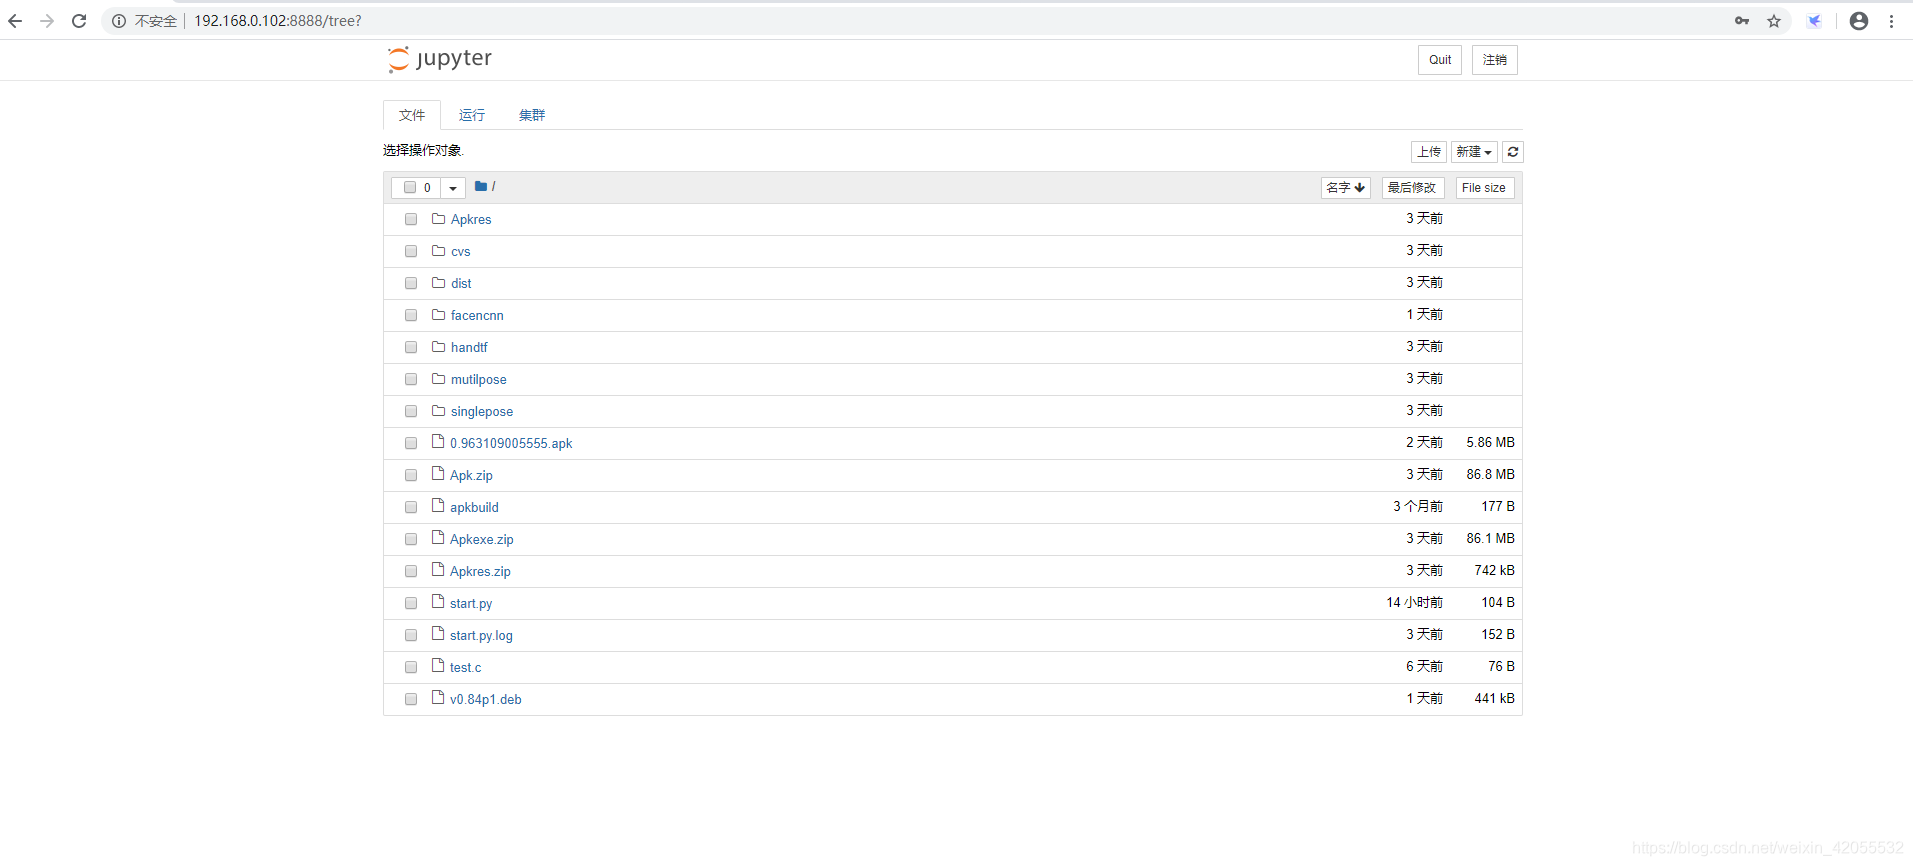
Task: Click file icon next to 0.963109005555.apk
Action: 438,441
